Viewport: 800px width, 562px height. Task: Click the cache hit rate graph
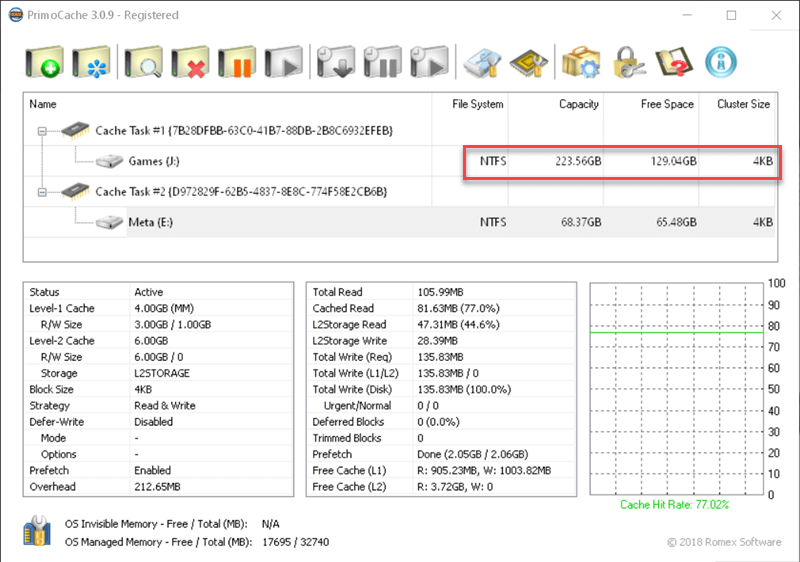click(x=677, y=389)
